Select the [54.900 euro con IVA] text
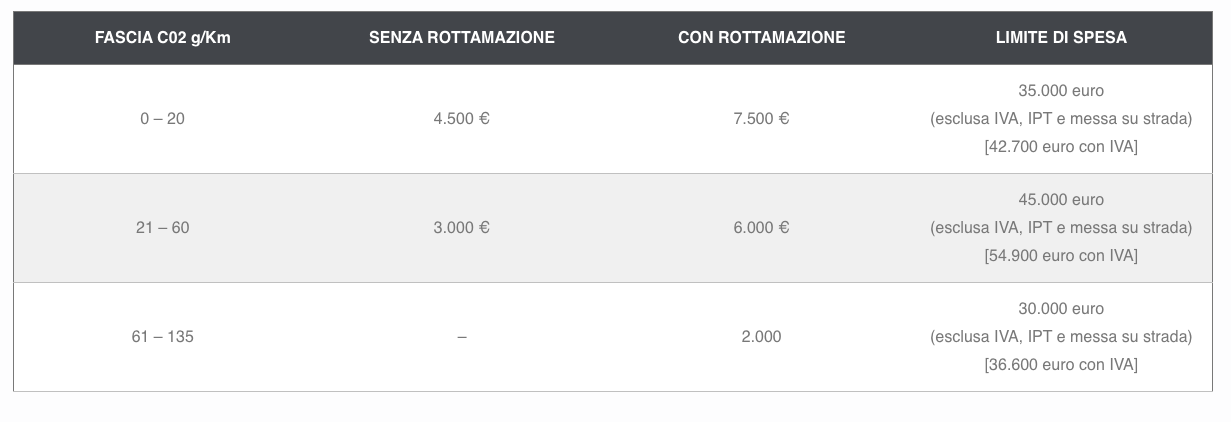This screenshot has width=1231, height=422. [1061, 256]
